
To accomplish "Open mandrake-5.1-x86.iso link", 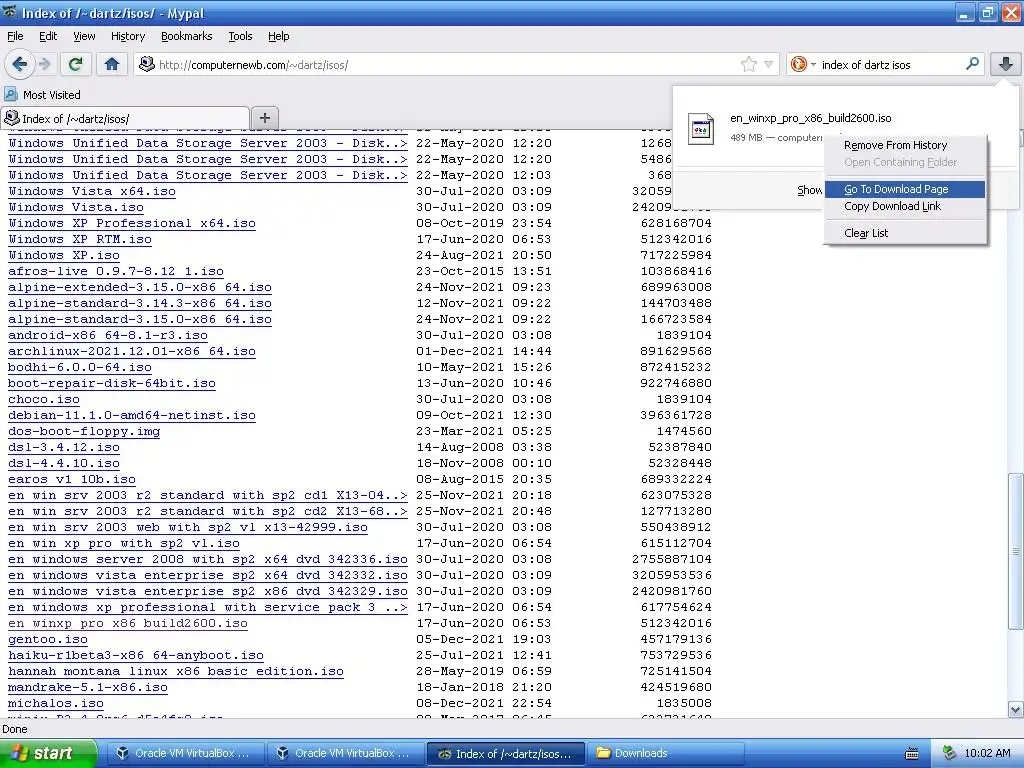I will [x=88, y=687].
